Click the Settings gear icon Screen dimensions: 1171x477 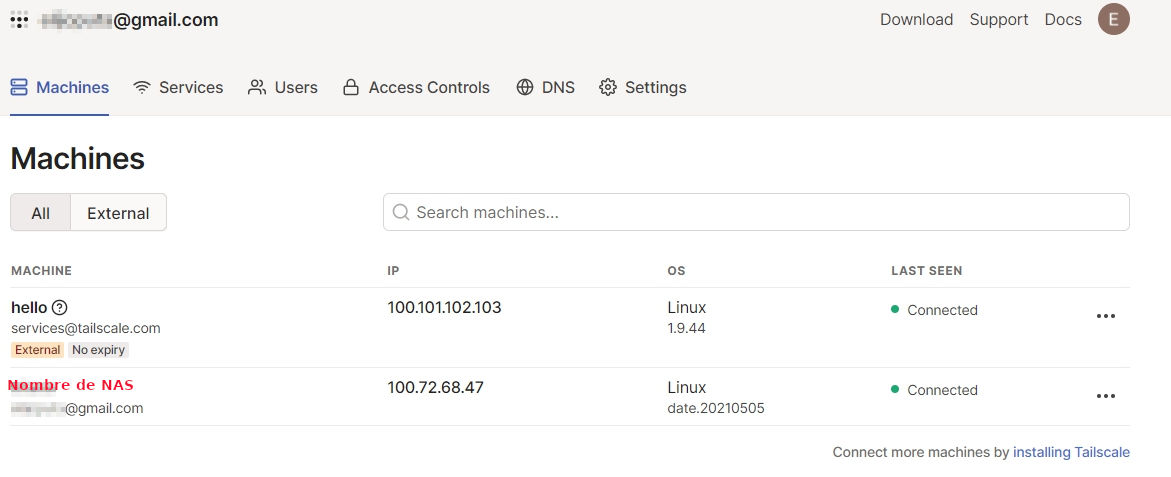point(608,87)
